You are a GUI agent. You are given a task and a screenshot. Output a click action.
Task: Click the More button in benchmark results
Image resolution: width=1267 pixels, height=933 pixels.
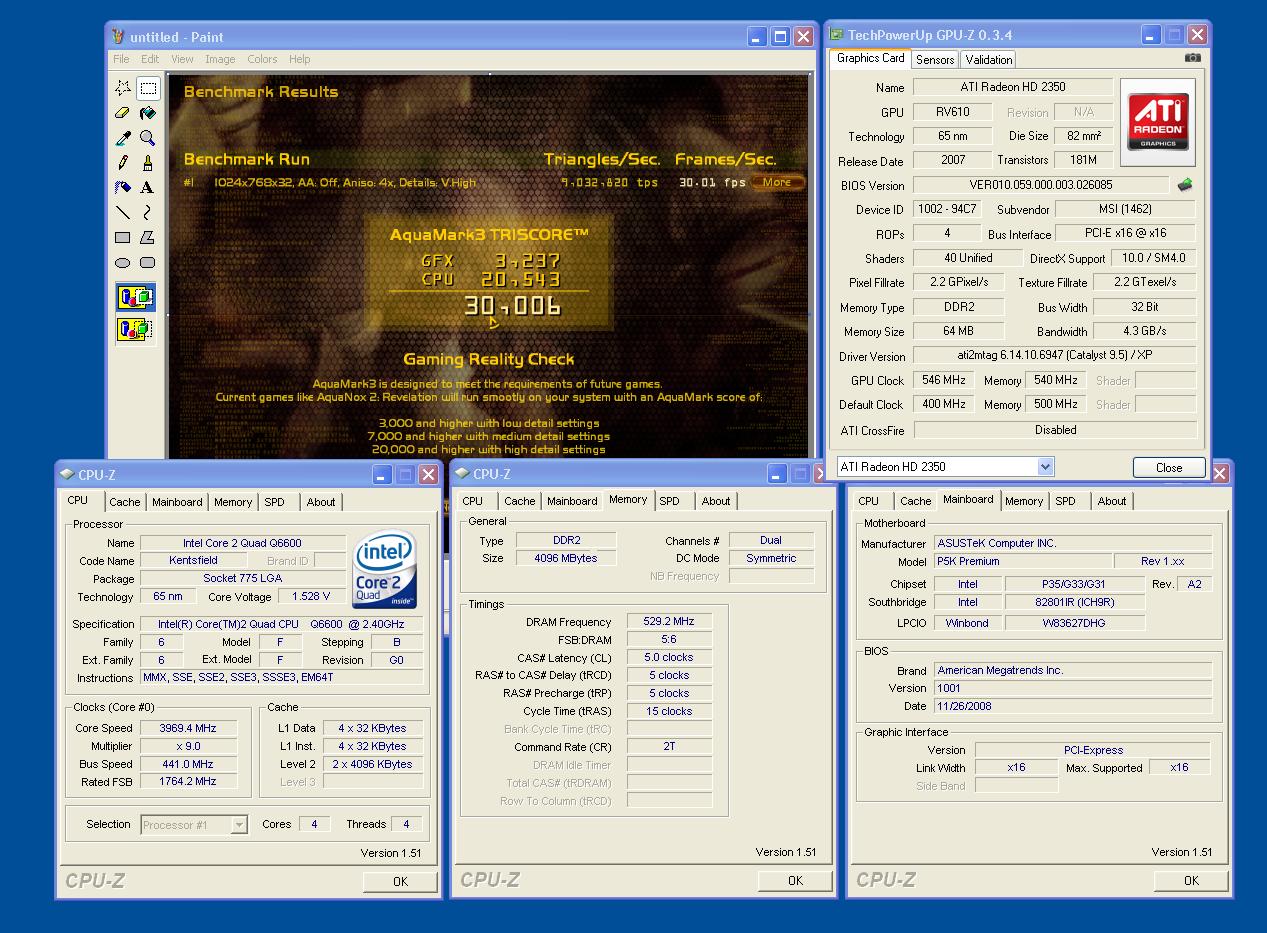(x=777, y=182)
